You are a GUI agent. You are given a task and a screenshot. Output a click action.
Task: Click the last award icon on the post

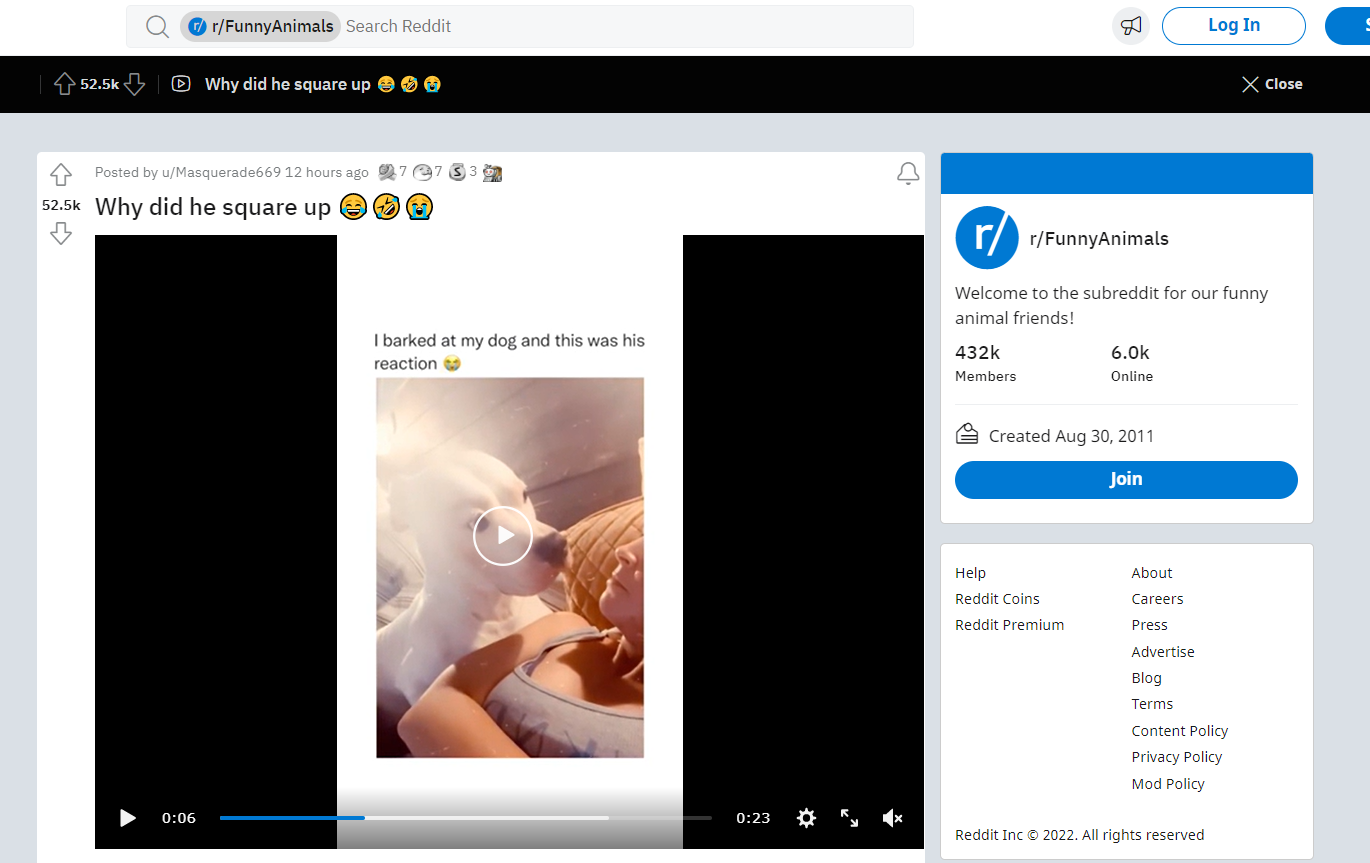[x=492, y=172]
